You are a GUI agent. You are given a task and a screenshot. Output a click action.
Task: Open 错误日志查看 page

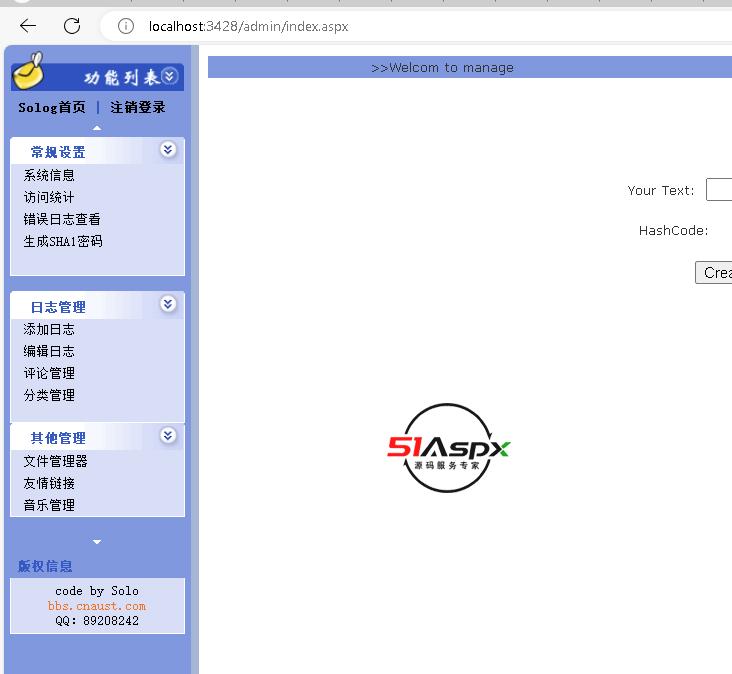tap(62, 219)
